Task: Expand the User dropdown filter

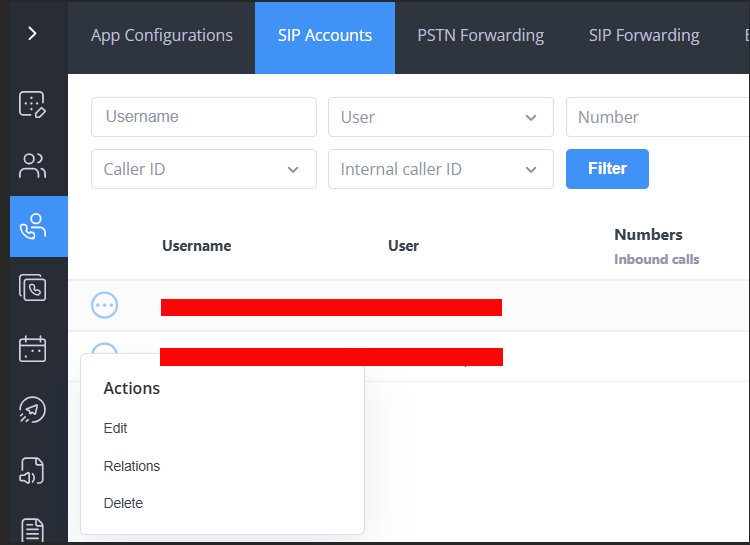Action: [440, 117]
